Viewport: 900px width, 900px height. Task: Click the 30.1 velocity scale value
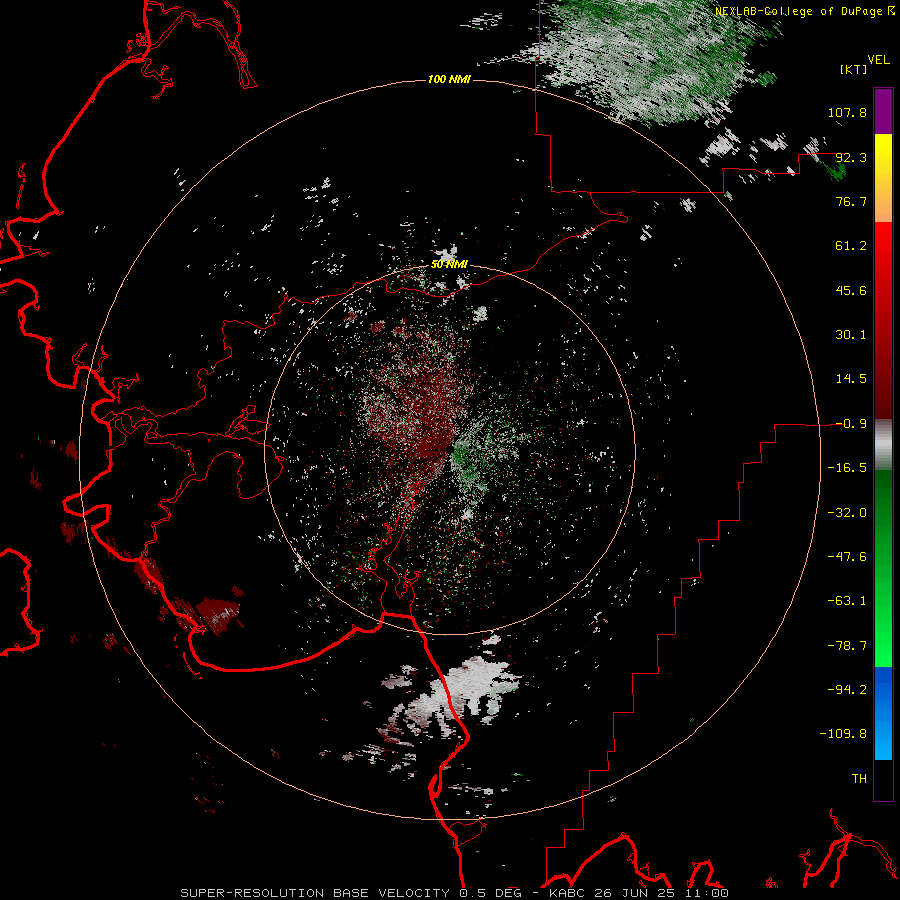(851, 335)
